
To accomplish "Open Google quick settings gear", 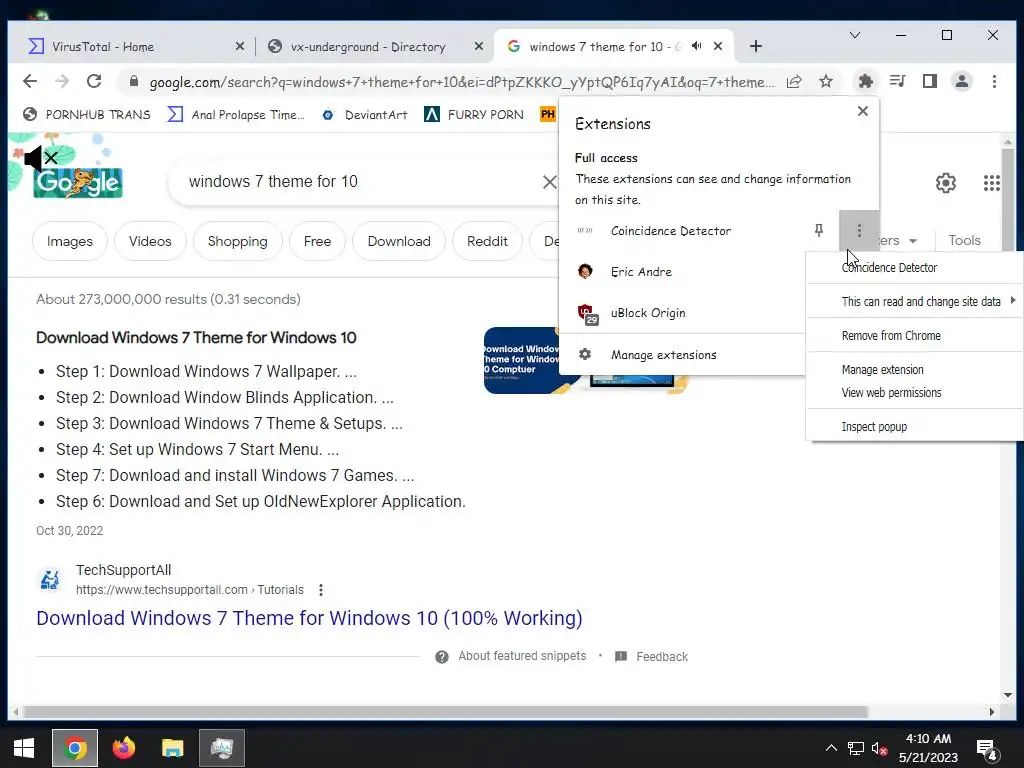I will click(x=946, y=183).
